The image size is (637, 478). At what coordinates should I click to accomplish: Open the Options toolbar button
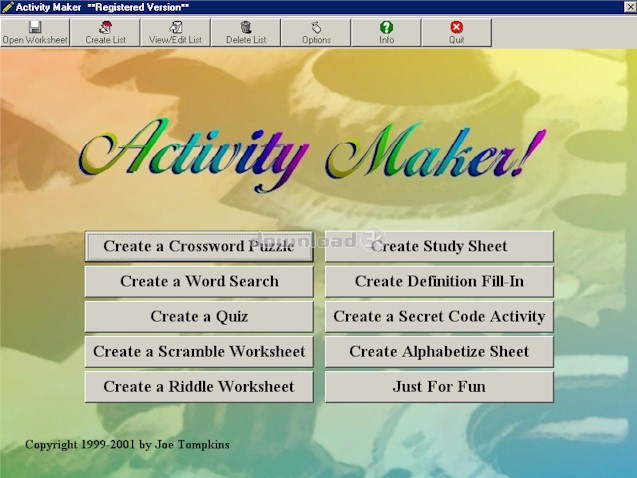tap(316, 32)
